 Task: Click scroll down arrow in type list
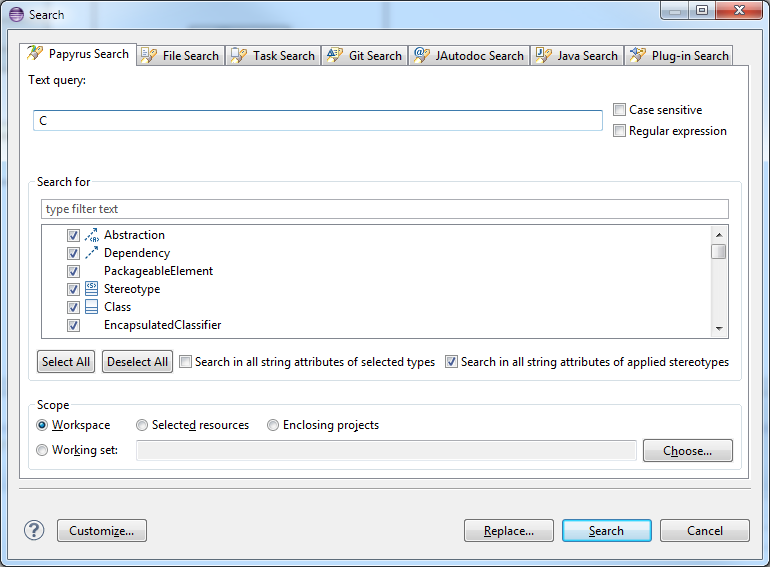coord(719,328)
